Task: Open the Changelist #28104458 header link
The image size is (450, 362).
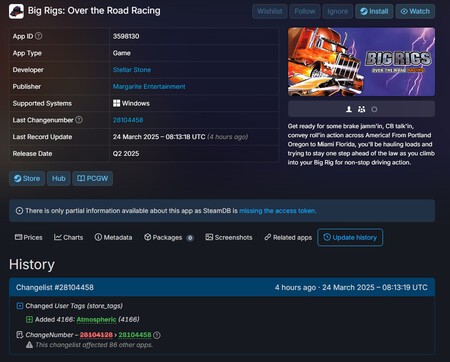Action: [x=55, y=287]
